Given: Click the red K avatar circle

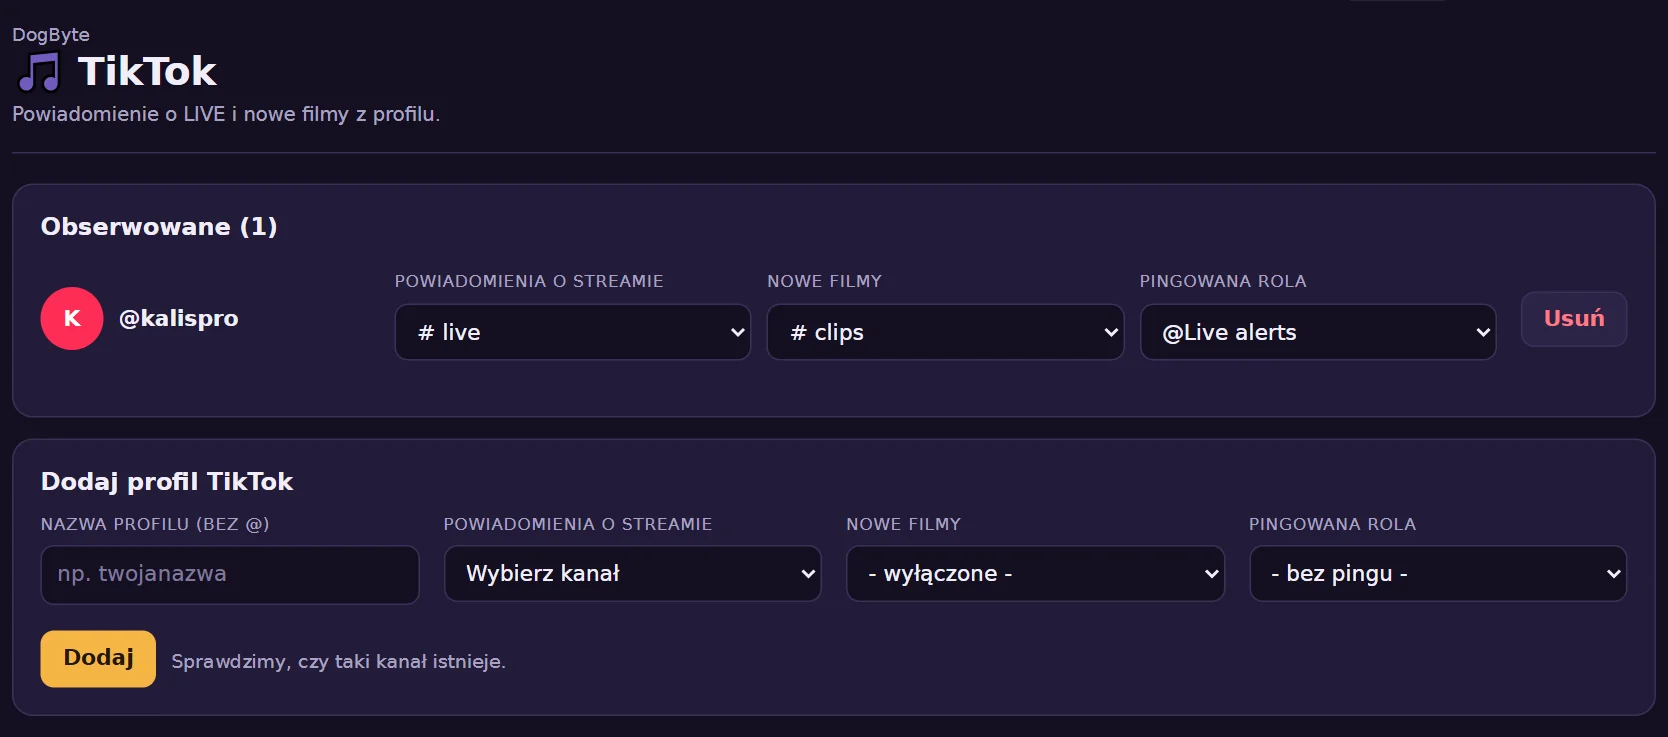Looking at the screenshot, I should 72,318.
